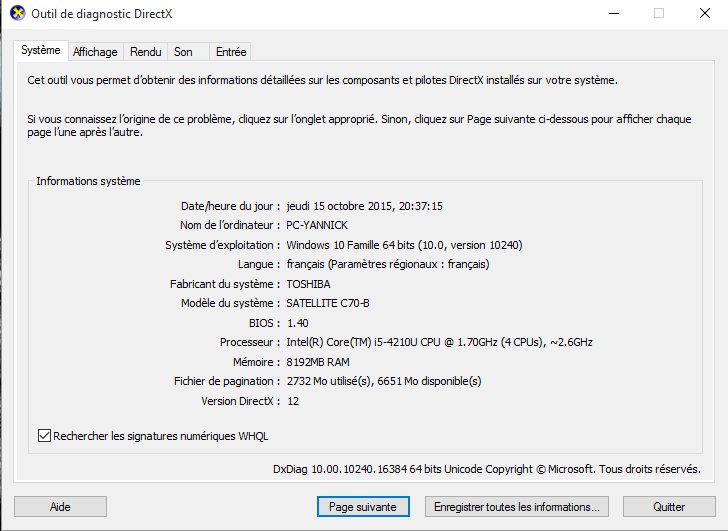
Task: Click memory value 8192MB RAM
Action: (x=318, y=362)
